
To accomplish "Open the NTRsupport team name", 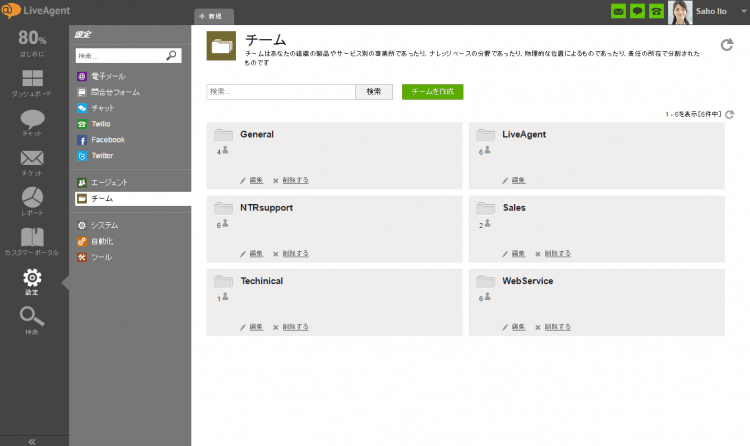I will (266, 208).
